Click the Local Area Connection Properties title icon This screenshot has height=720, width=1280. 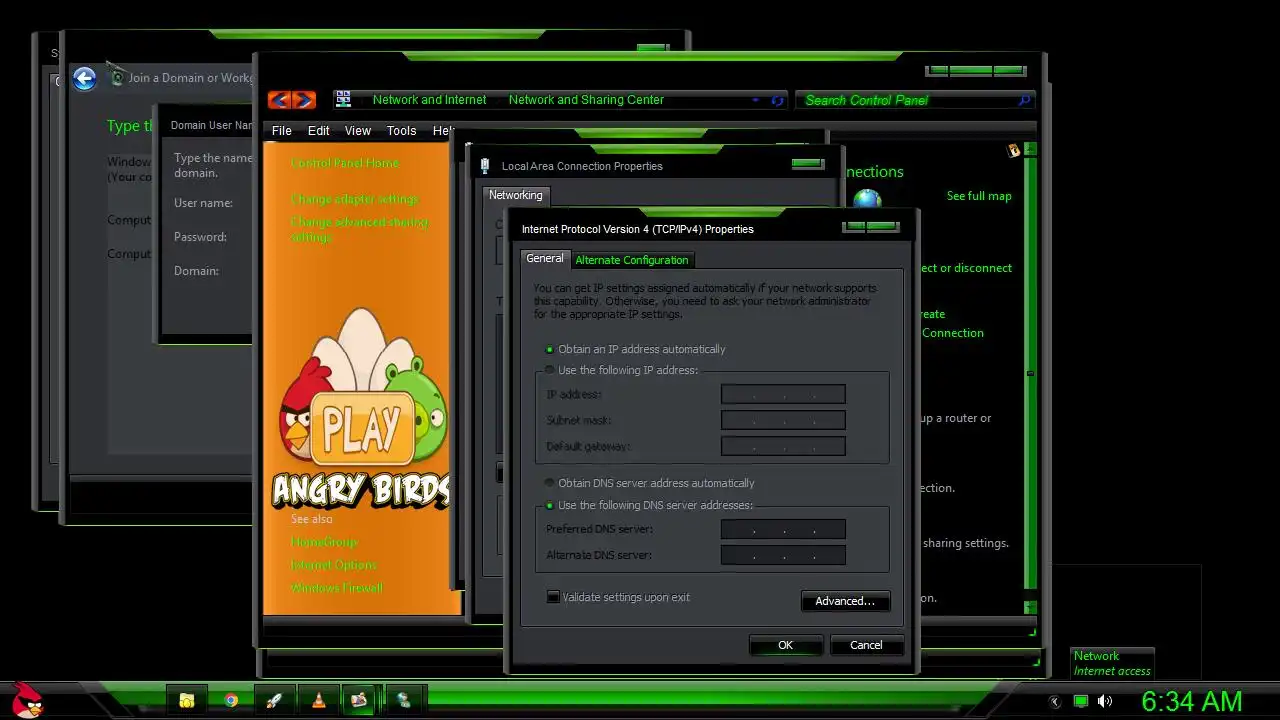coord(485,166)
